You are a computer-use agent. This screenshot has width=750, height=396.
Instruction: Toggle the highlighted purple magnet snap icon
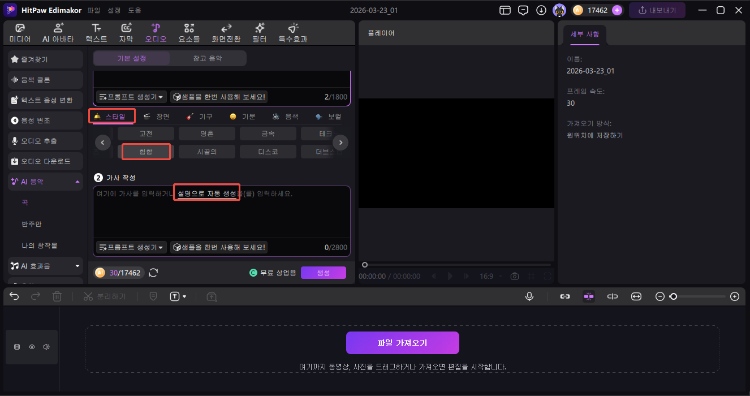(588, 297)
